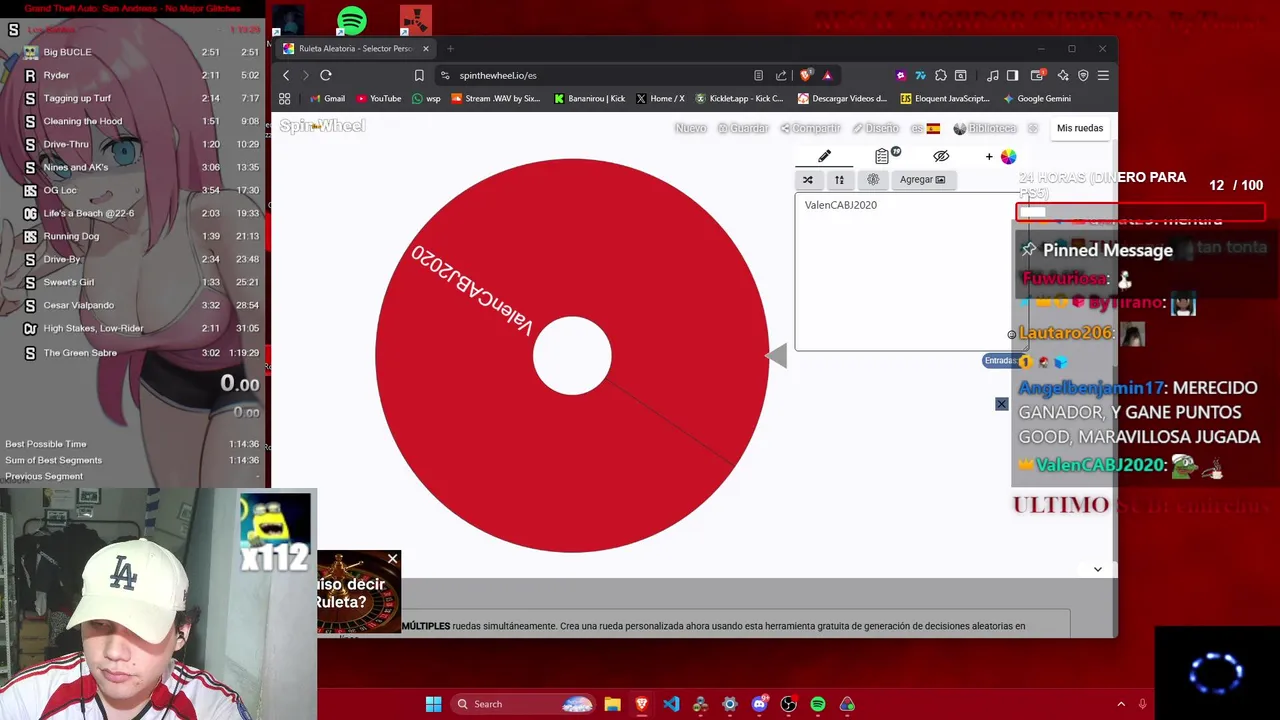This screenshot has height=720, width=1280.
Task: Open Eloquent JavaScript bookmark
Action: tap(945, 98)
